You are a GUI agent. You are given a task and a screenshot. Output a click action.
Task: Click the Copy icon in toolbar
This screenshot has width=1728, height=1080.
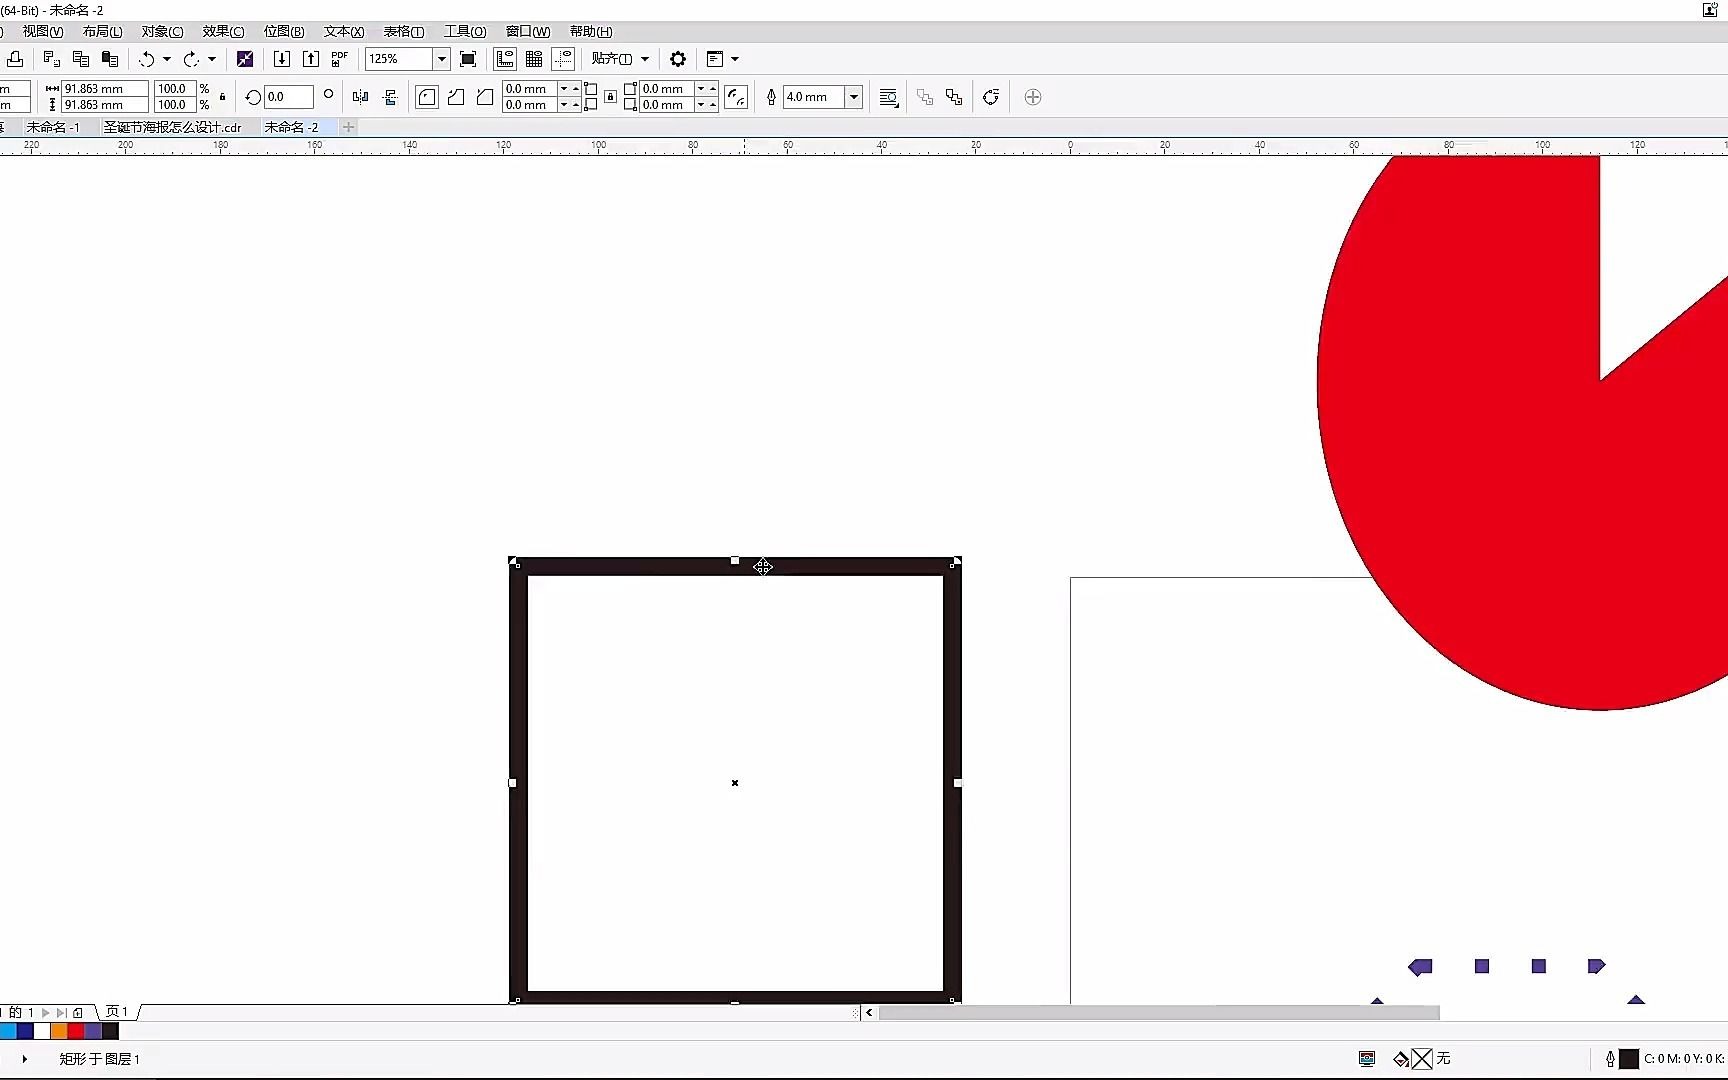tap(81, 59)
